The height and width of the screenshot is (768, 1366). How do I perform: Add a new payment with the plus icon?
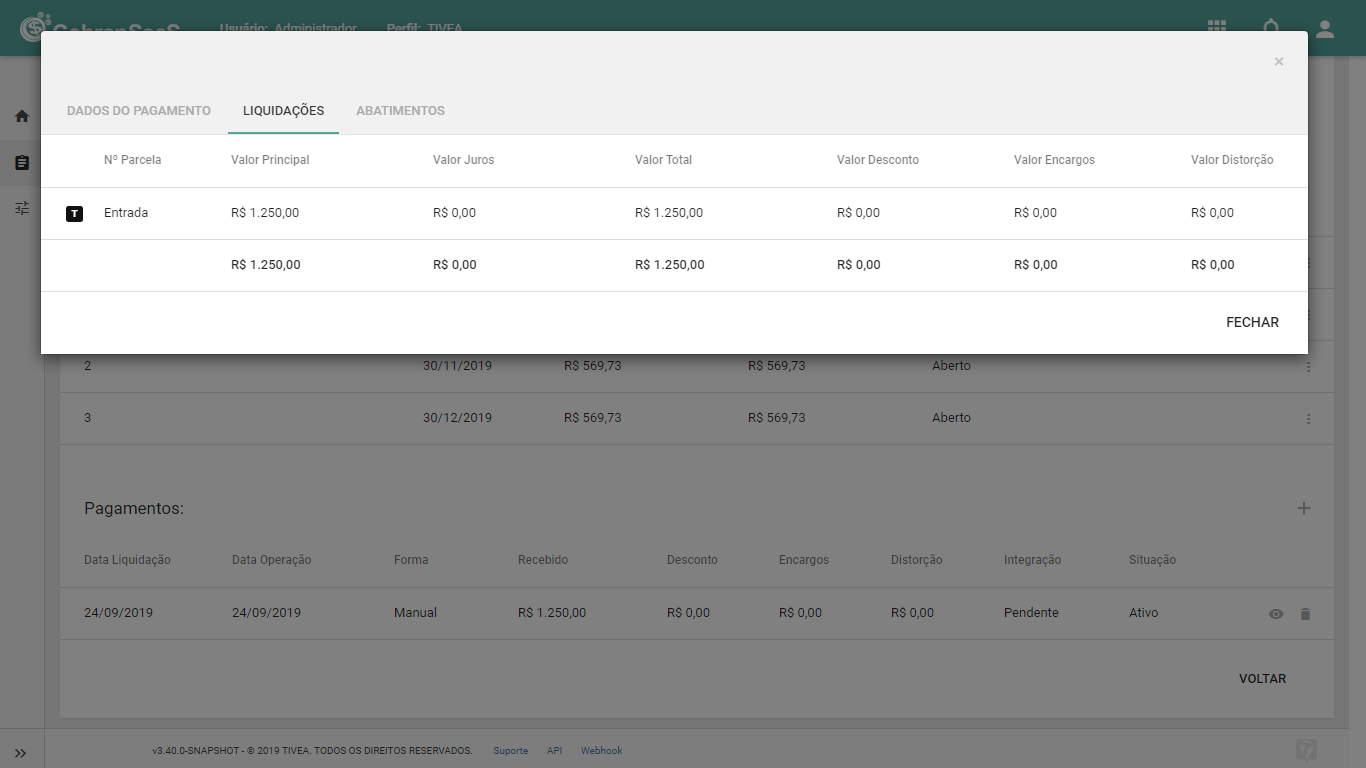(x=1304, y=508)
